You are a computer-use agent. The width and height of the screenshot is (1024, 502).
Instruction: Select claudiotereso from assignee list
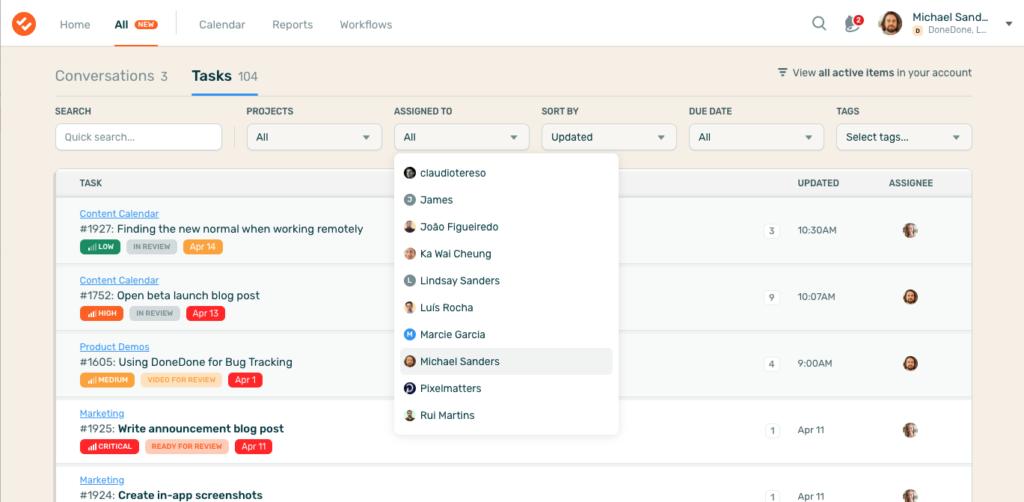506,173
